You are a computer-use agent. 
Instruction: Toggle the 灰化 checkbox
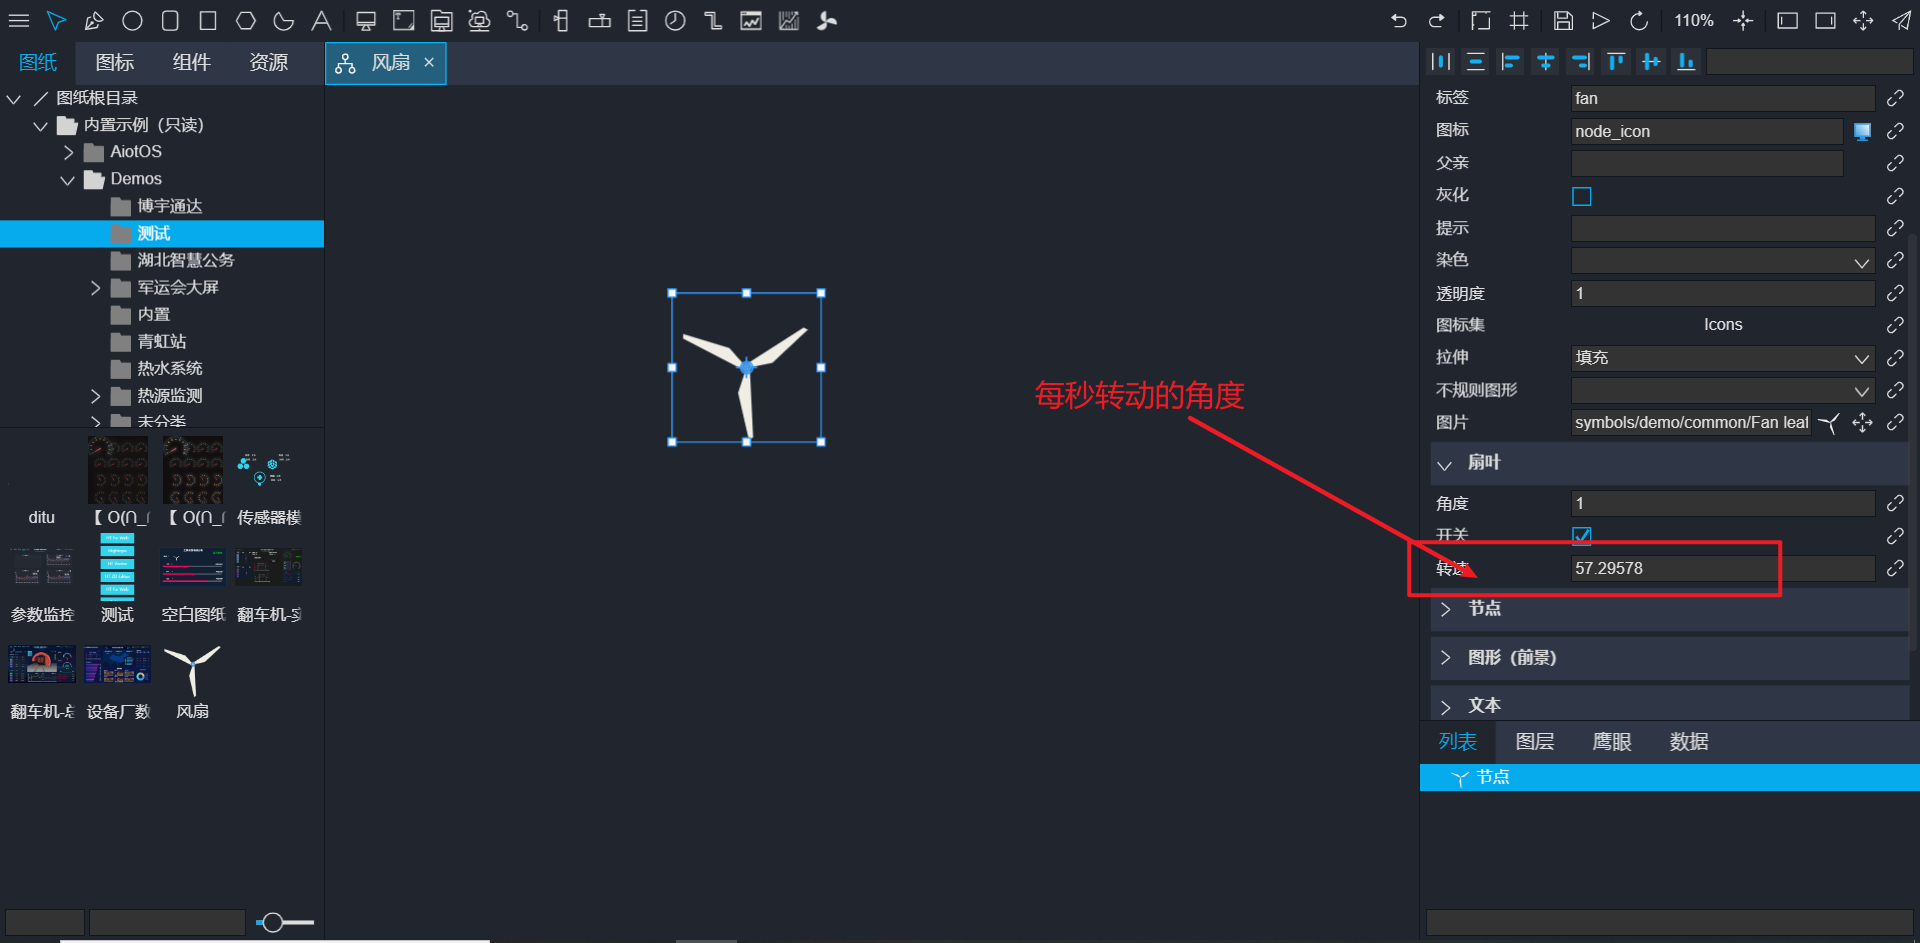(x=1581, y=196)
